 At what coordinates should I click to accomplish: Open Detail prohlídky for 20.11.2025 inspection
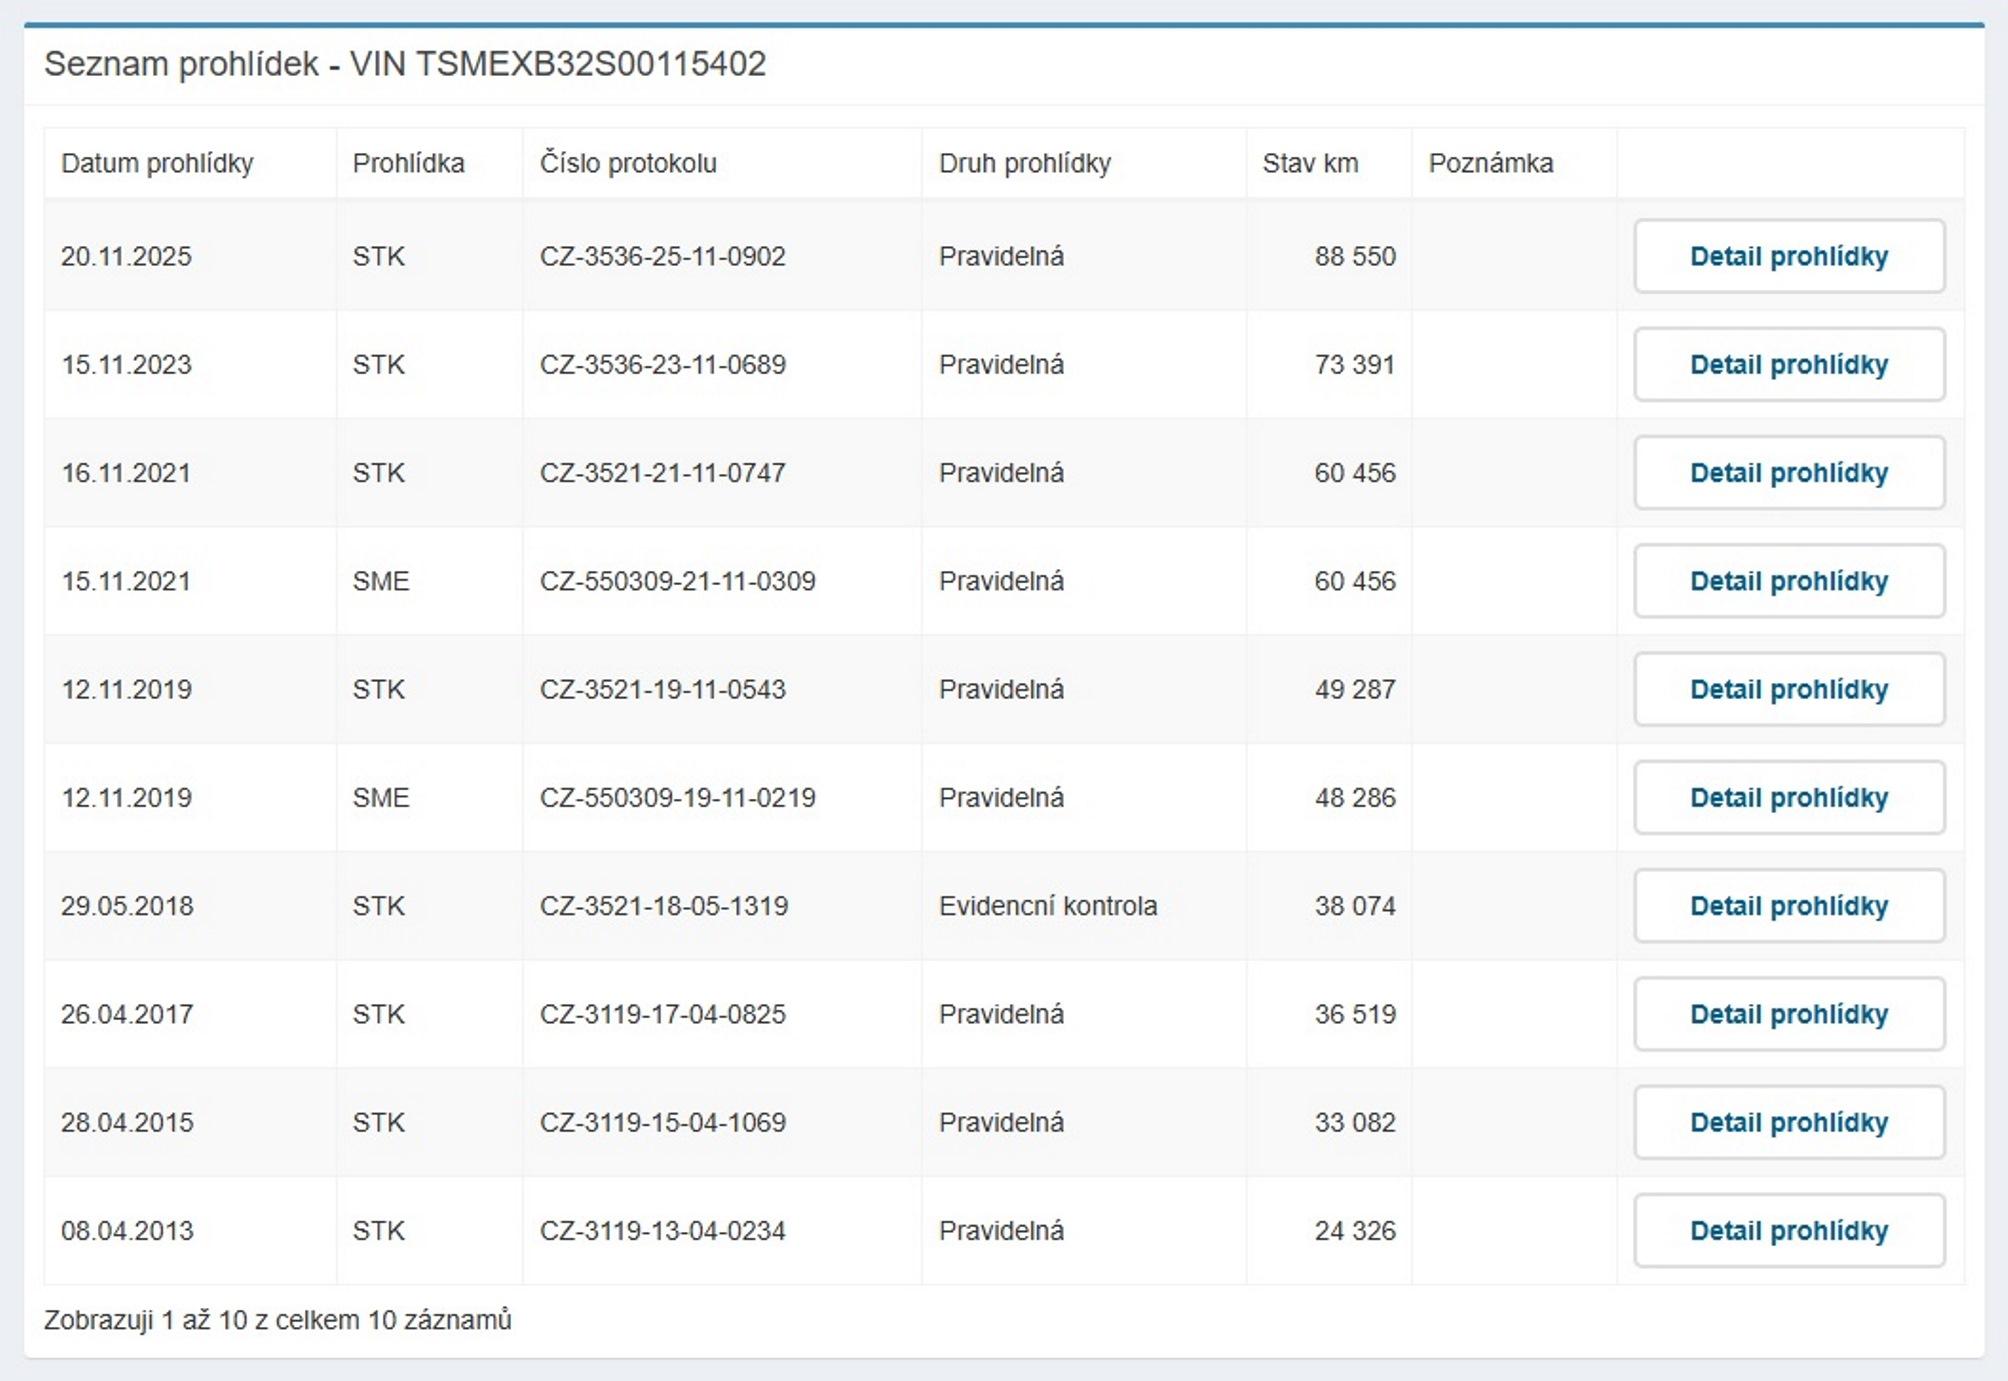click(1789, 256)
